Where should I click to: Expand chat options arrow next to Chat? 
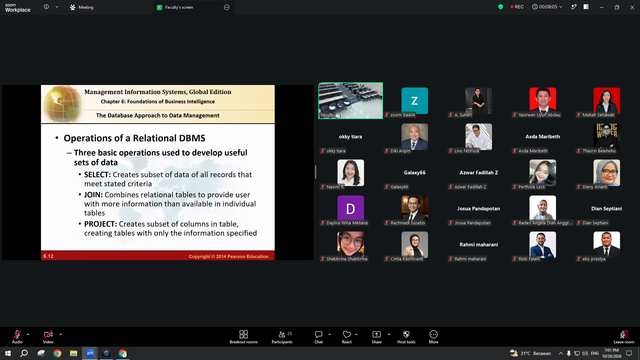coord(329,334)
